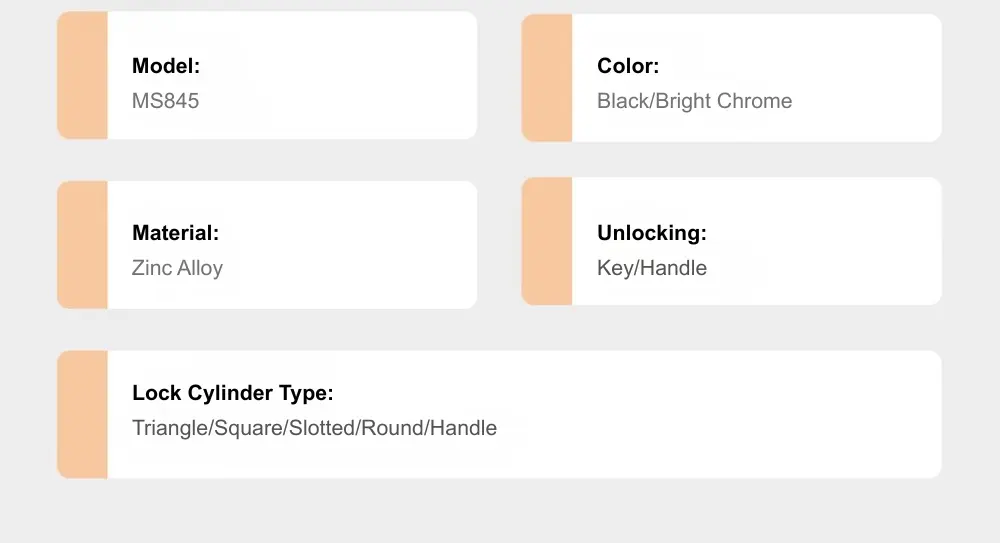Click orange accent bar on Material card
The image size is (1000, 543).
tap(82, 245)
